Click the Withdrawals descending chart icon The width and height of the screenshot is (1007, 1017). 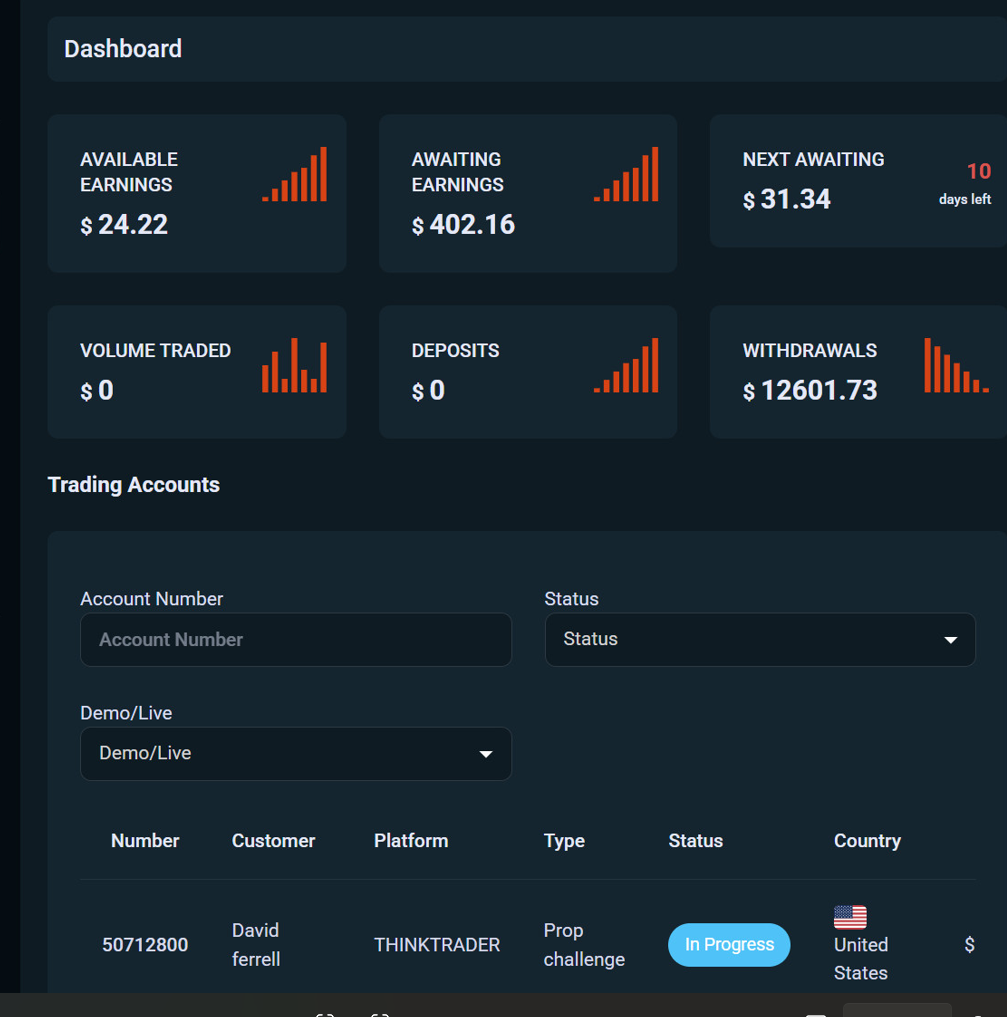click(x=956, y=365)
